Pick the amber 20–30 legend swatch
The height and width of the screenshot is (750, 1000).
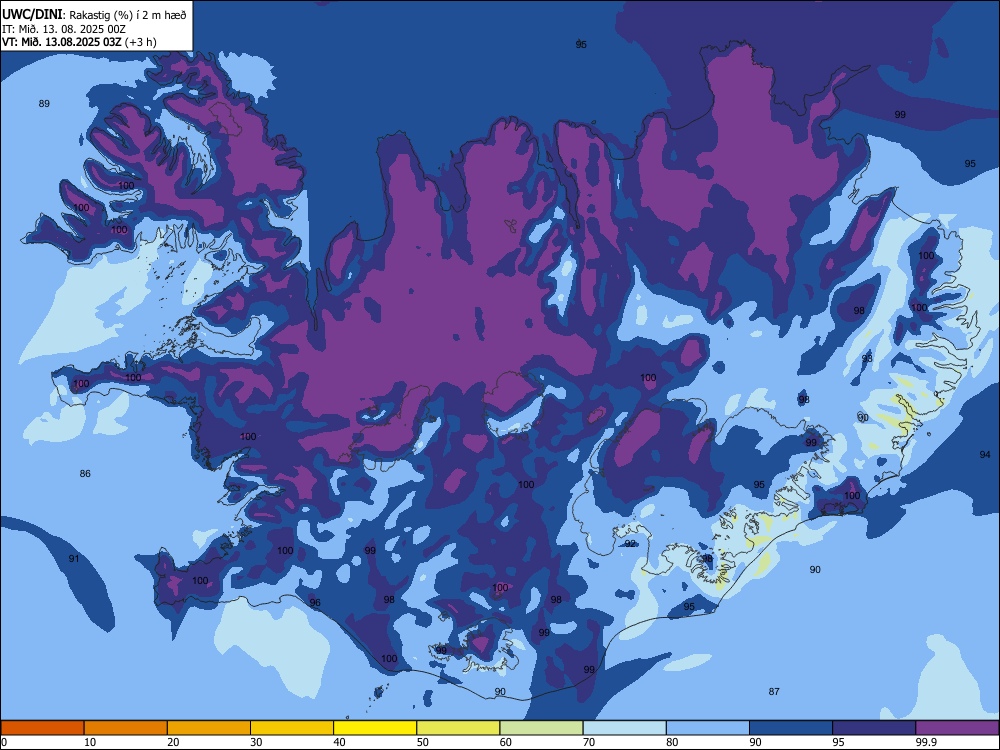click(x=209, y=728)
